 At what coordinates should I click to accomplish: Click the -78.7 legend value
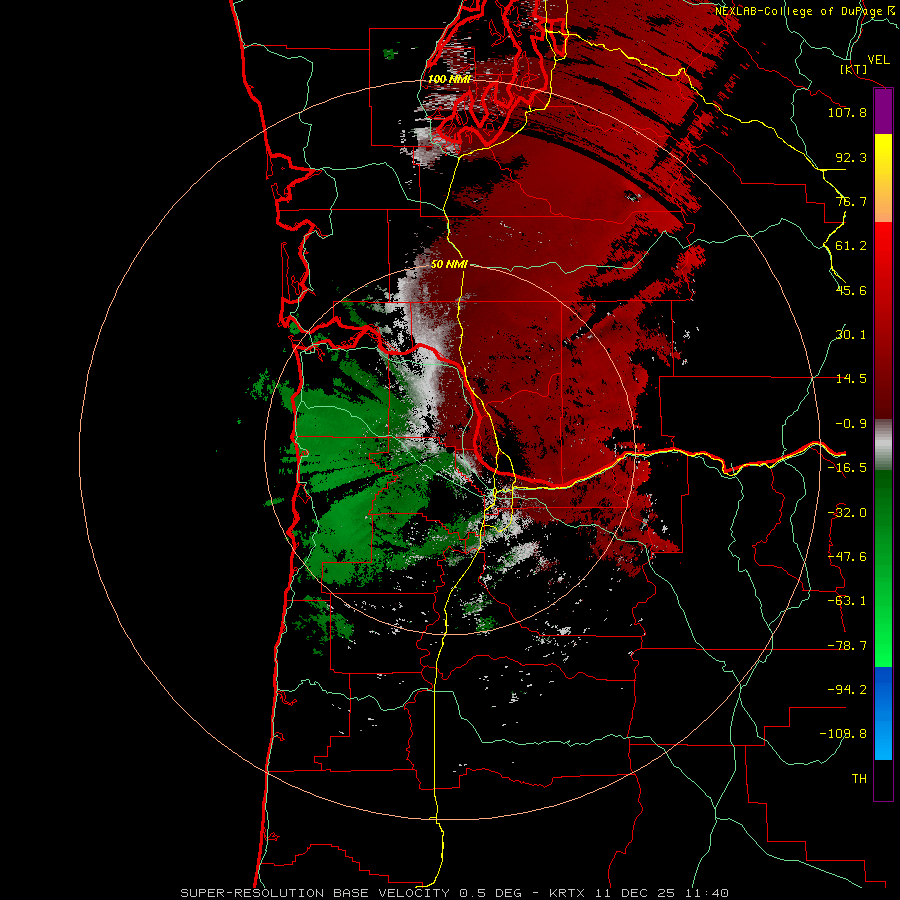click(x=847, y=646)
